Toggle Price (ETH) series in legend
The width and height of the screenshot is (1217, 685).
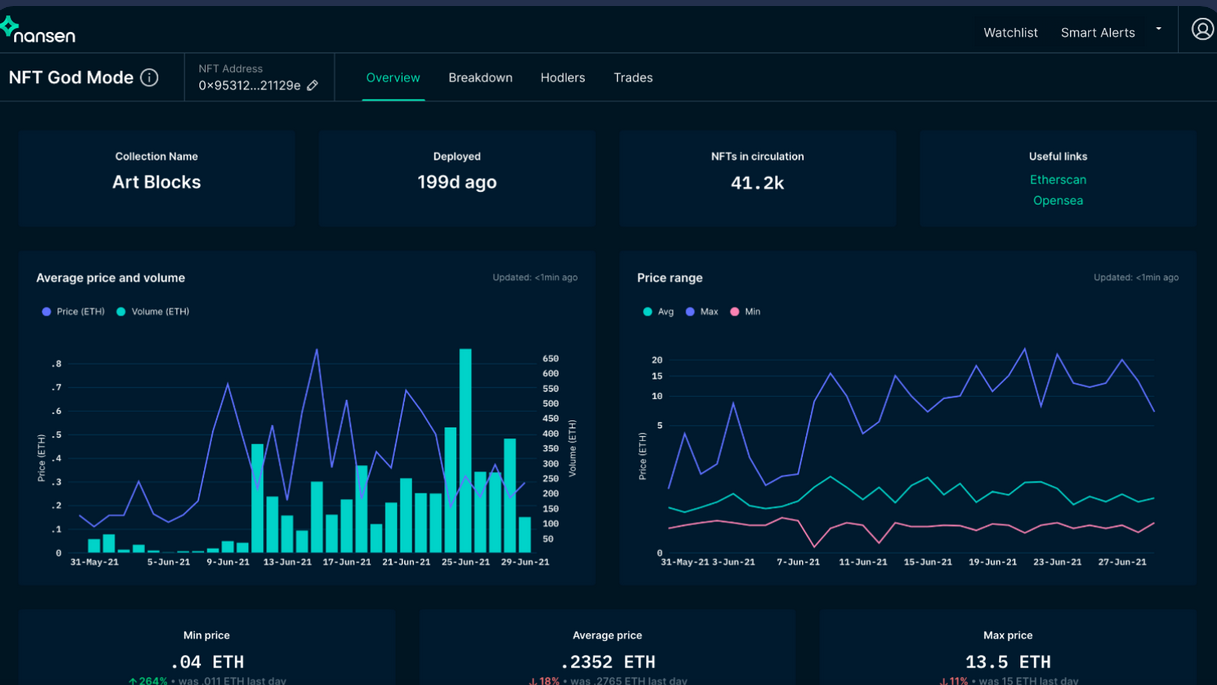(x=74, y=312)
